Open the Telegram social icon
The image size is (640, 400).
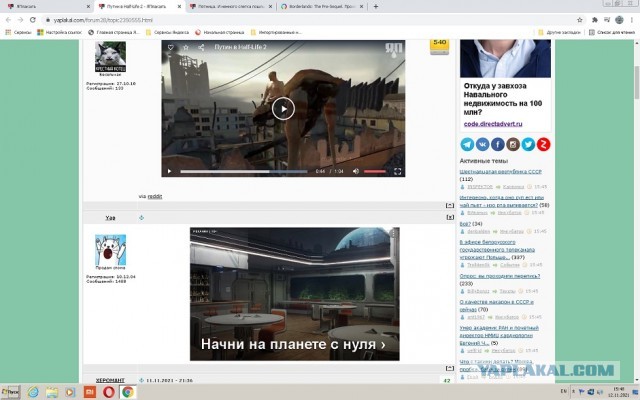tap(467, 144)
